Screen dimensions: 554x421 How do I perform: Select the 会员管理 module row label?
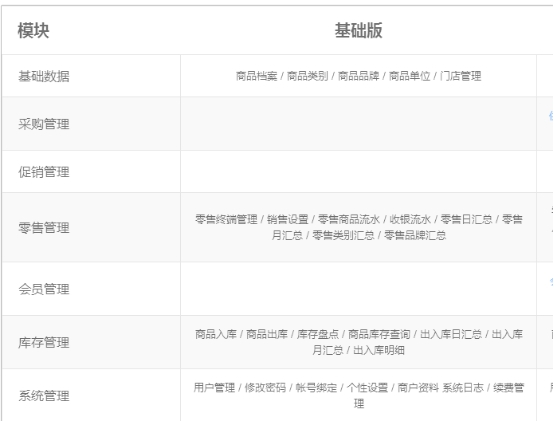[x=44, y=289]
